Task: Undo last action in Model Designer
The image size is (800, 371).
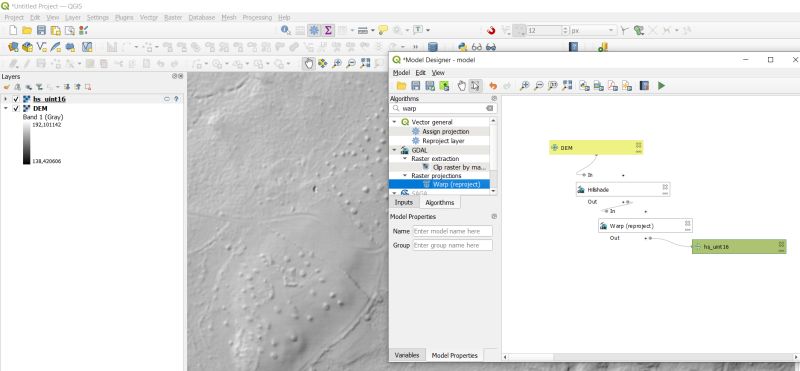Action: 493,86
